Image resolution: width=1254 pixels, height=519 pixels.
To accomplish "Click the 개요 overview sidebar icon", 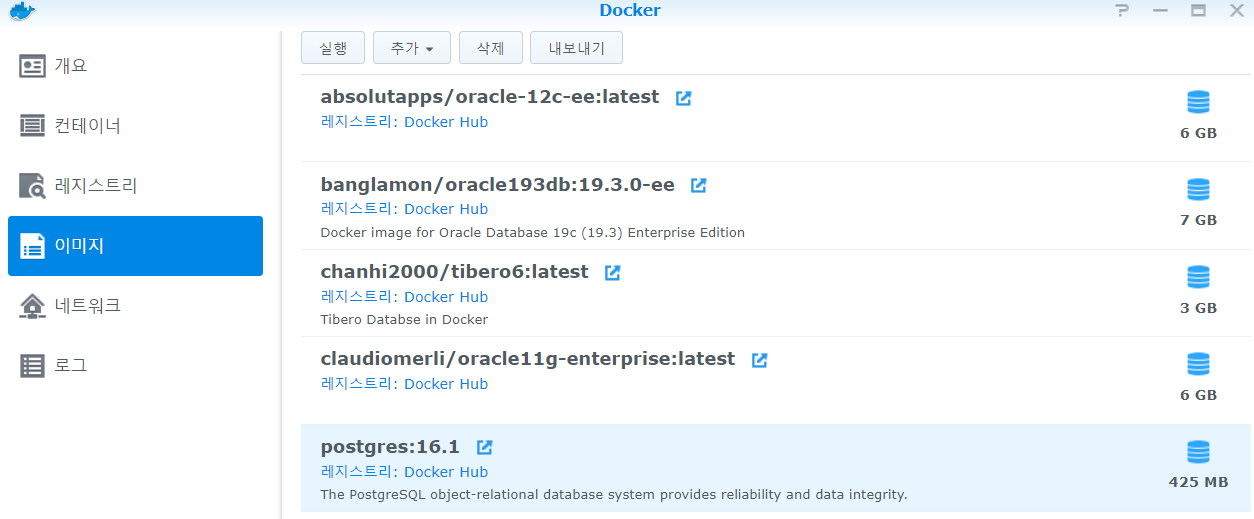I will click(33, 66).
